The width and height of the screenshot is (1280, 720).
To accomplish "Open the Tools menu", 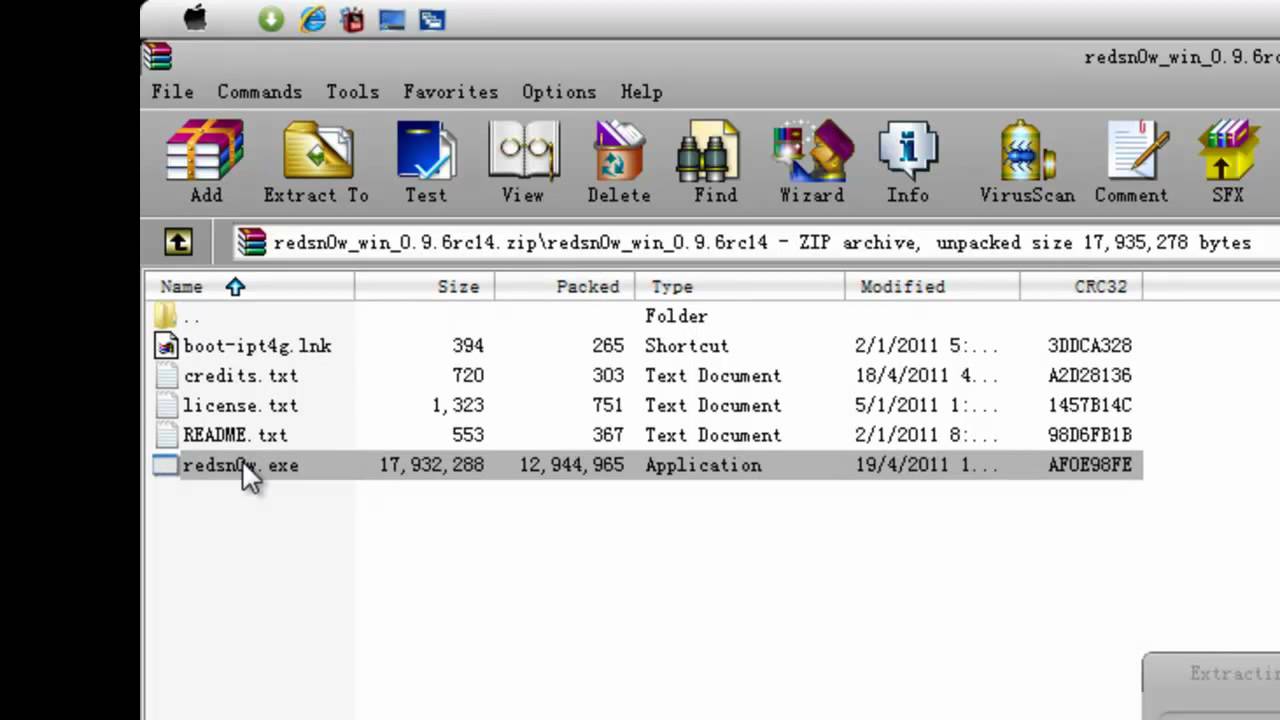I will (352, 91).
